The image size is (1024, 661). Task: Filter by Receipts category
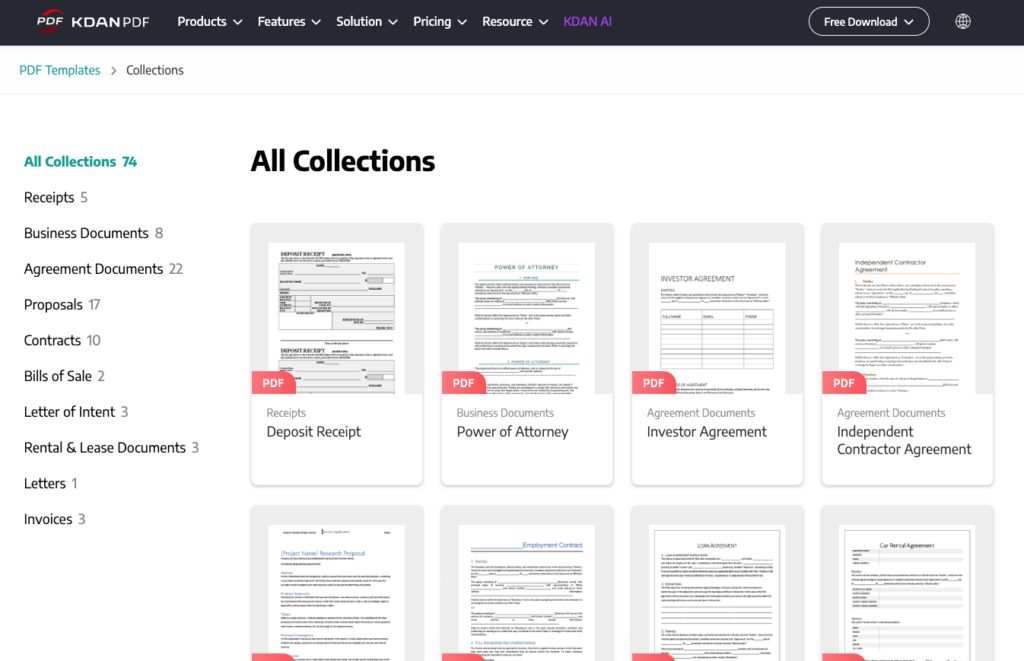(56, 197)
